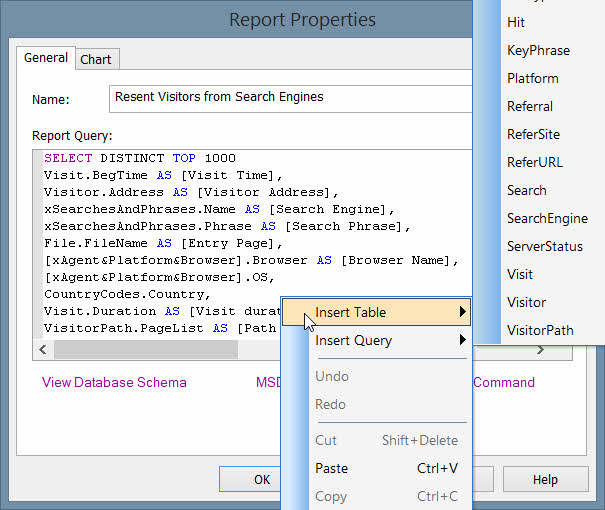Click the File.FileName query line
605x510 pixels.
163,243
